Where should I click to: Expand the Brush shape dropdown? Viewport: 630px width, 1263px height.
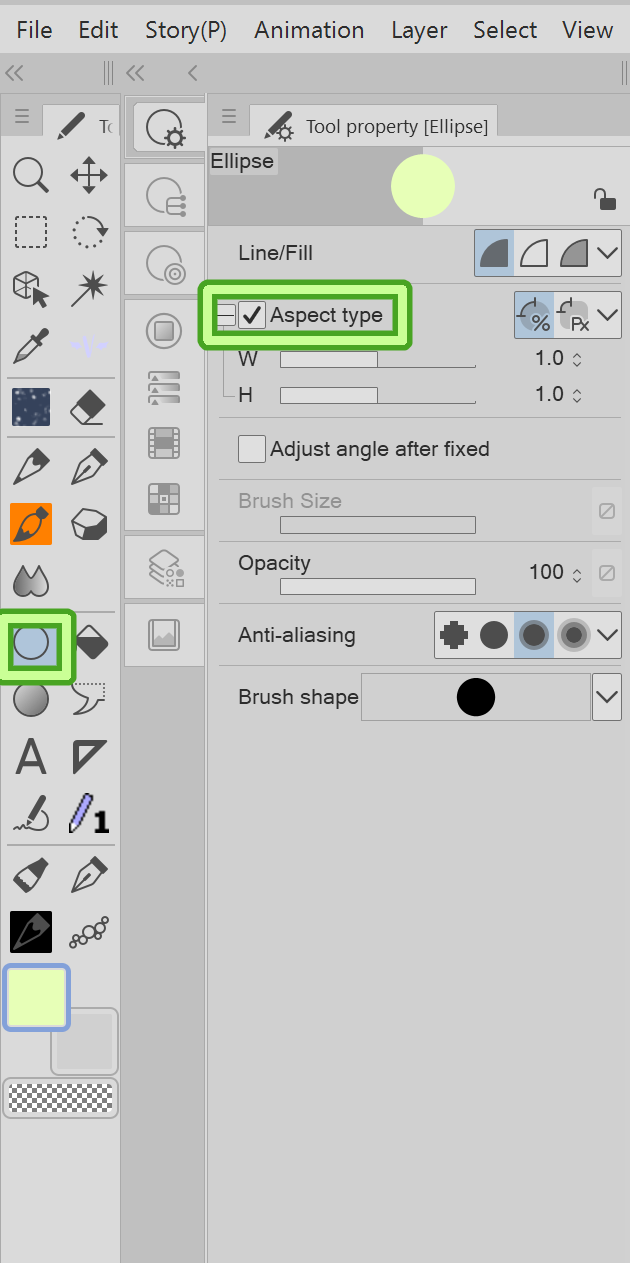click(x=607, y=697)
